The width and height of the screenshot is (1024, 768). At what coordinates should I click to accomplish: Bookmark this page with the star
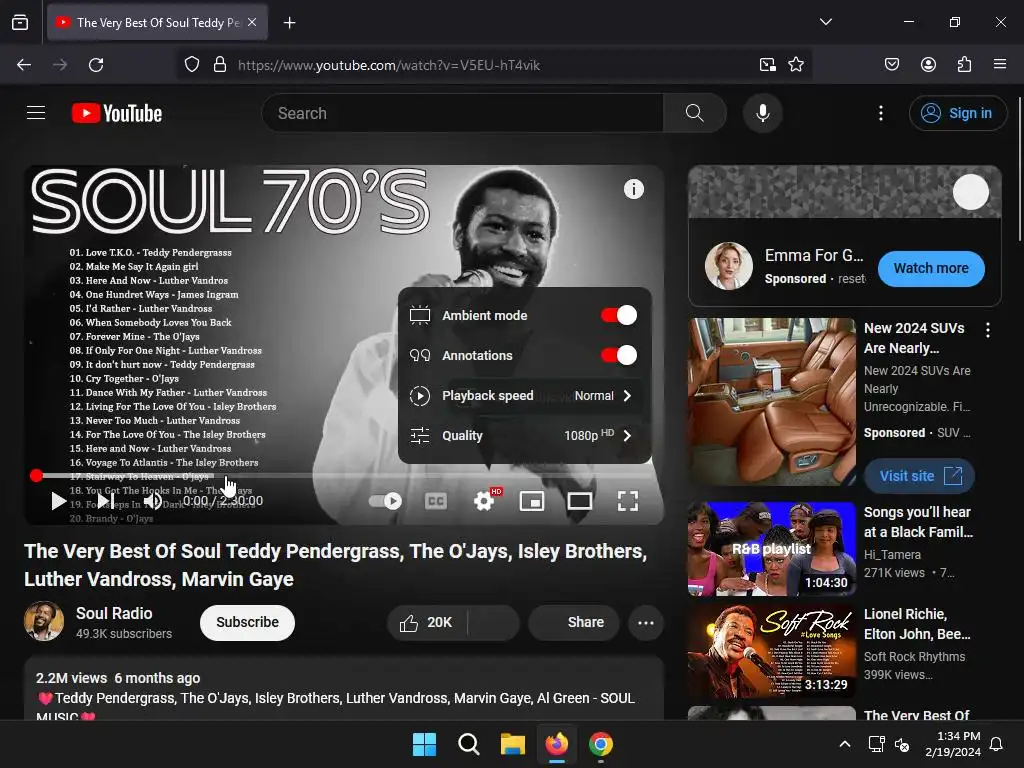795,65
